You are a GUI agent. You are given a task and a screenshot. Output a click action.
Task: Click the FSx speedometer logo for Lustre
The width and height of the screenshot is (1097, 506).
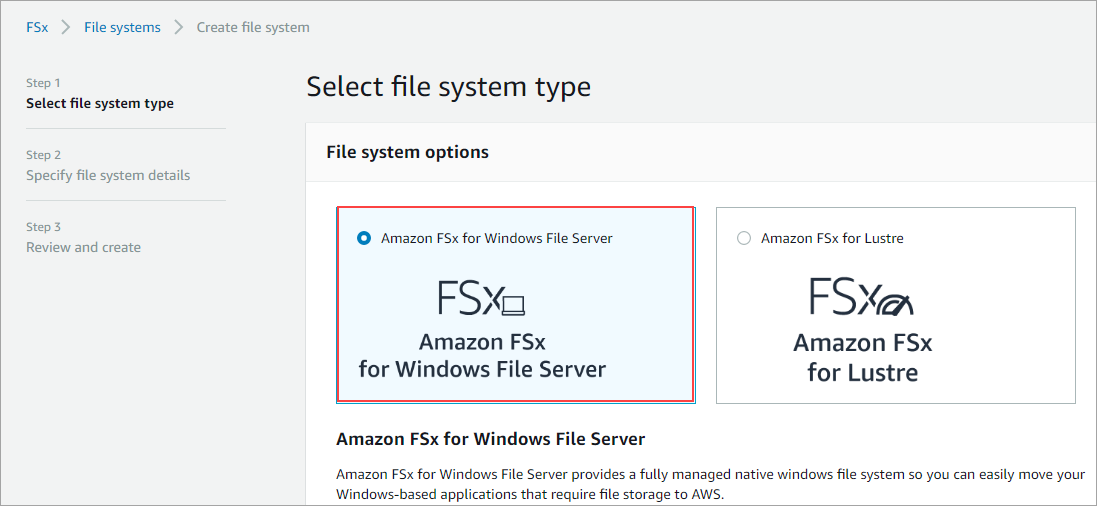(x=862, y=296)
